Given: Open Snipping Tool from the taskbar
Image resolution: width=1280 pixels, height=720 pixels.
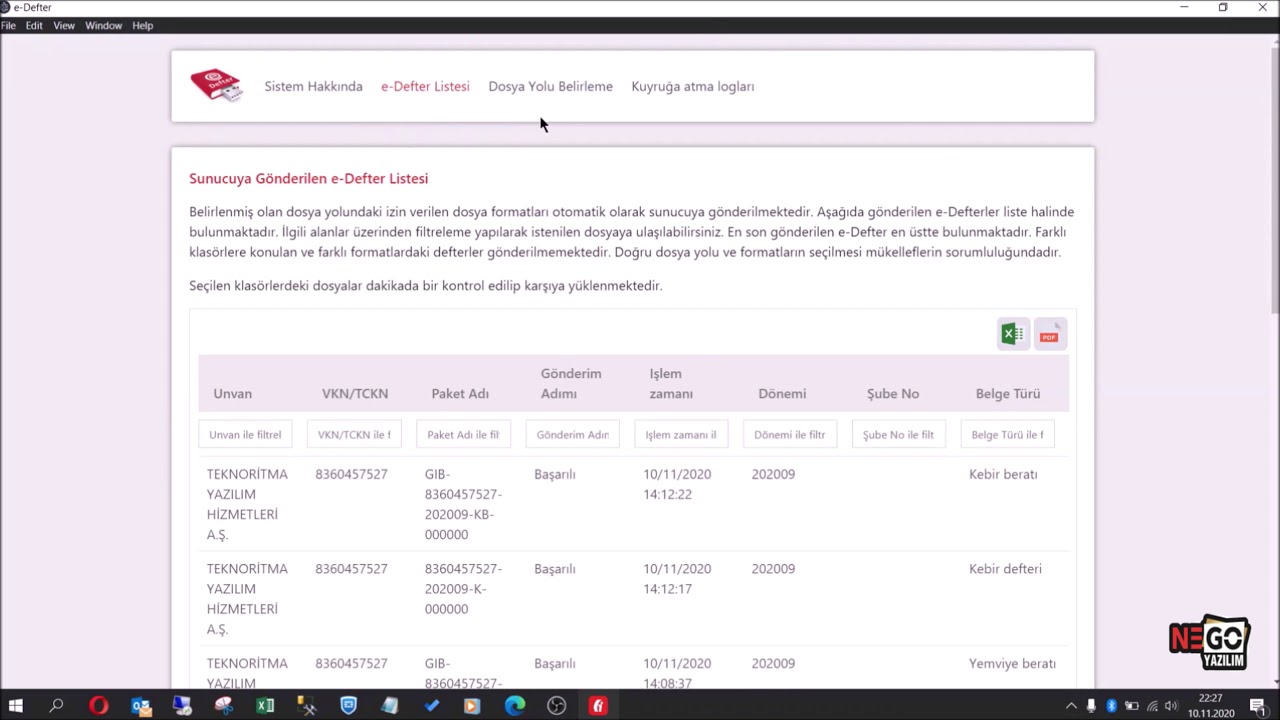Looking at the screenshot, I should click(x=223, y=706).
